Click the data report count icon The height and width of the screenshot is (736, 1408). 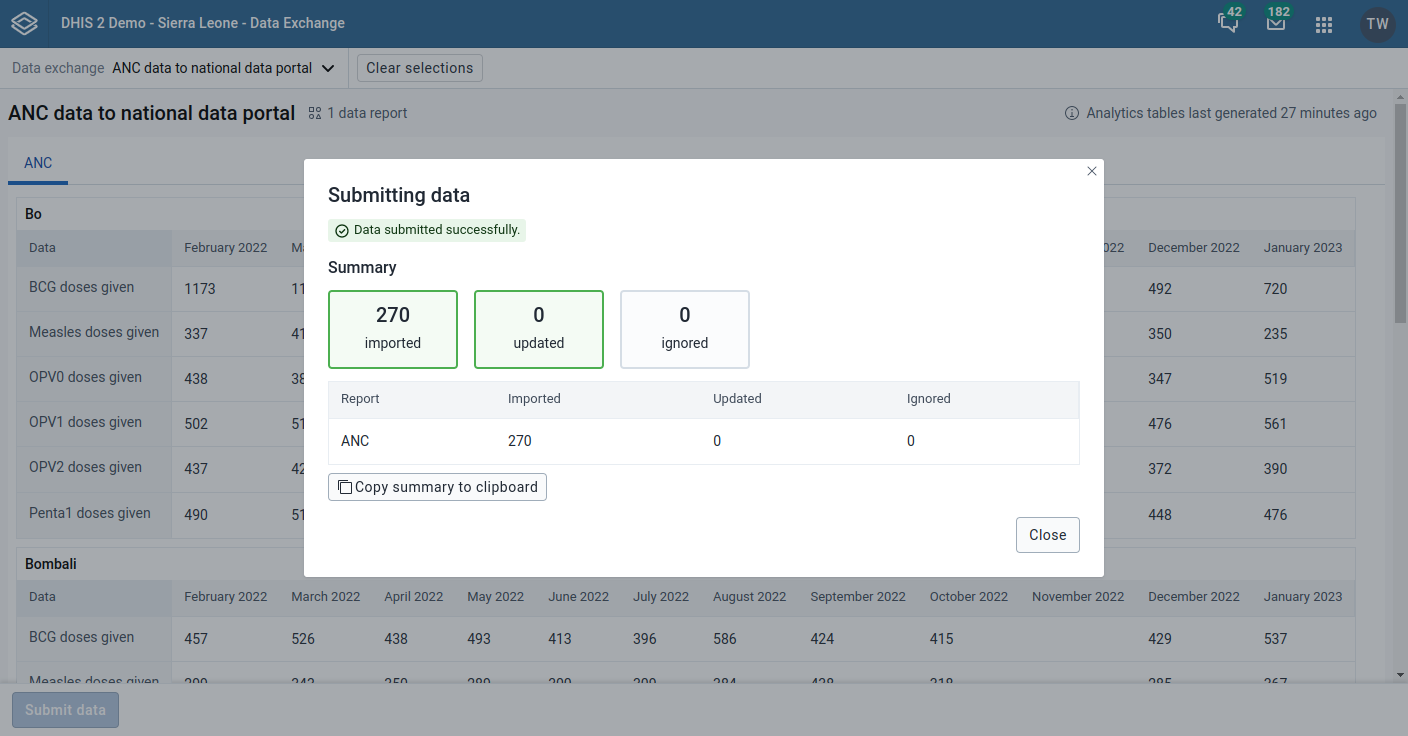pos(315,113)
